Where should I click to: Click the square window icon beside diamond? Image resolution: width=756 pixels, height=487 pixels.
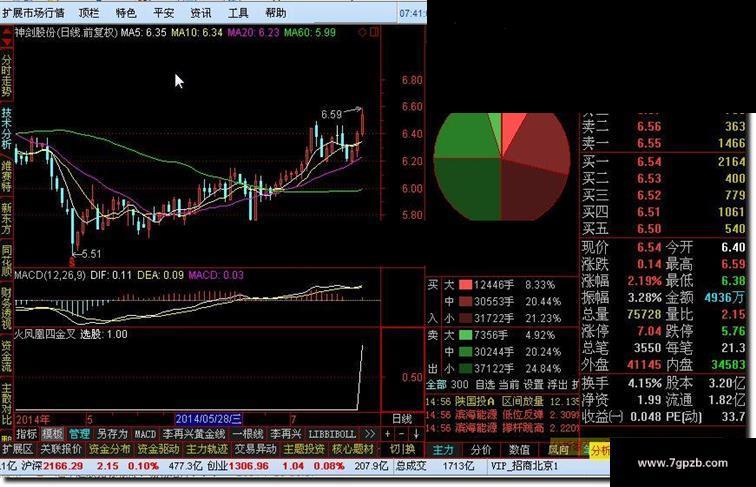(x=374, y=32)
